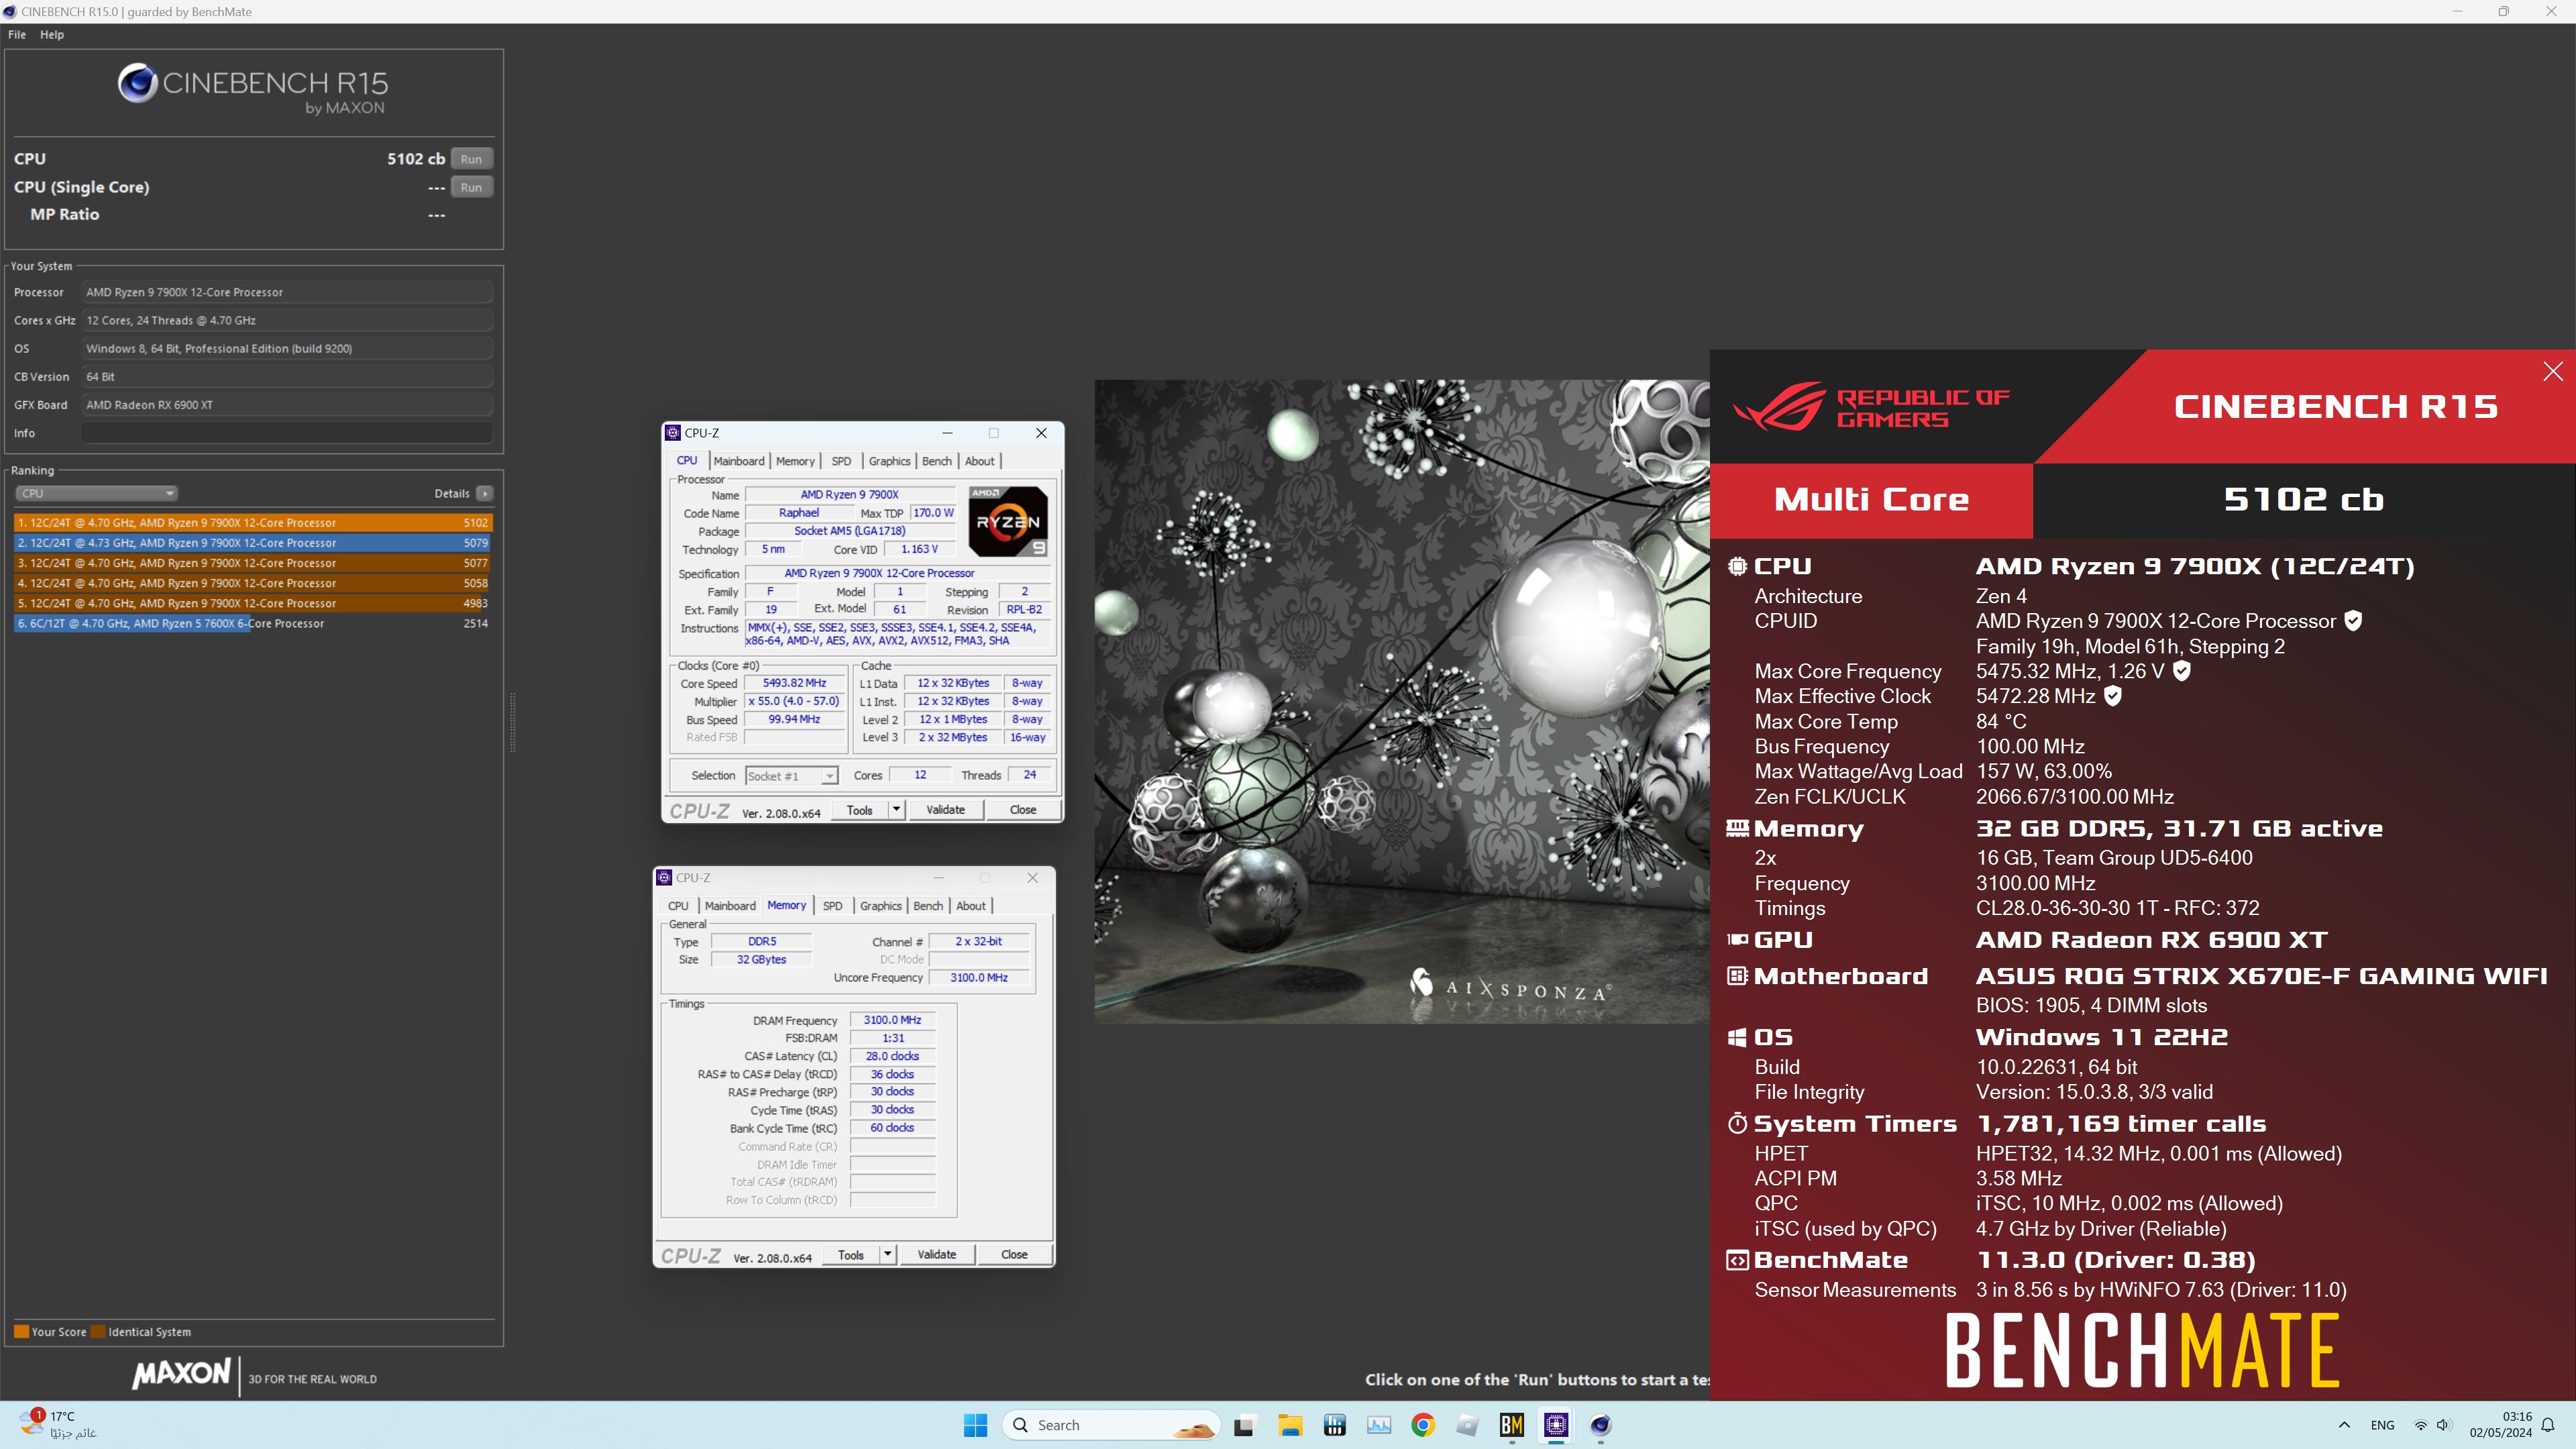Click Tools button in top CPU-Z window
This screenshot has height=1449, width=2576.
tap(860, 810)
